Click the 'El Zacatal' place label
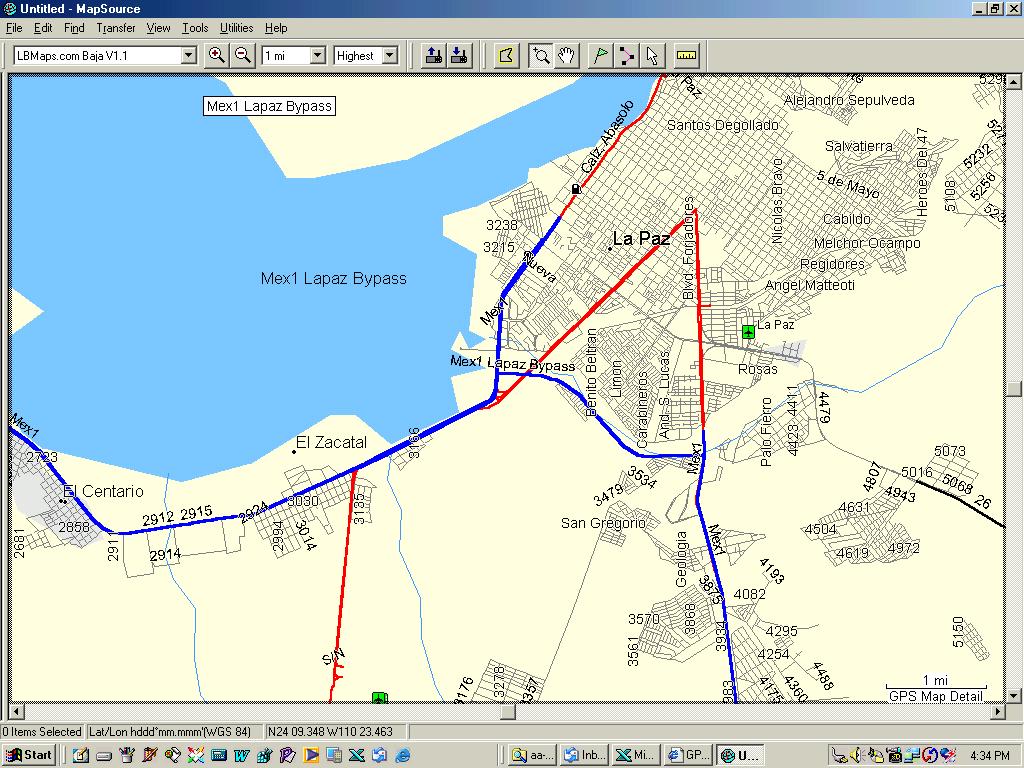The height and width of the screenshot is (768, 1024). tap(331, 442)
